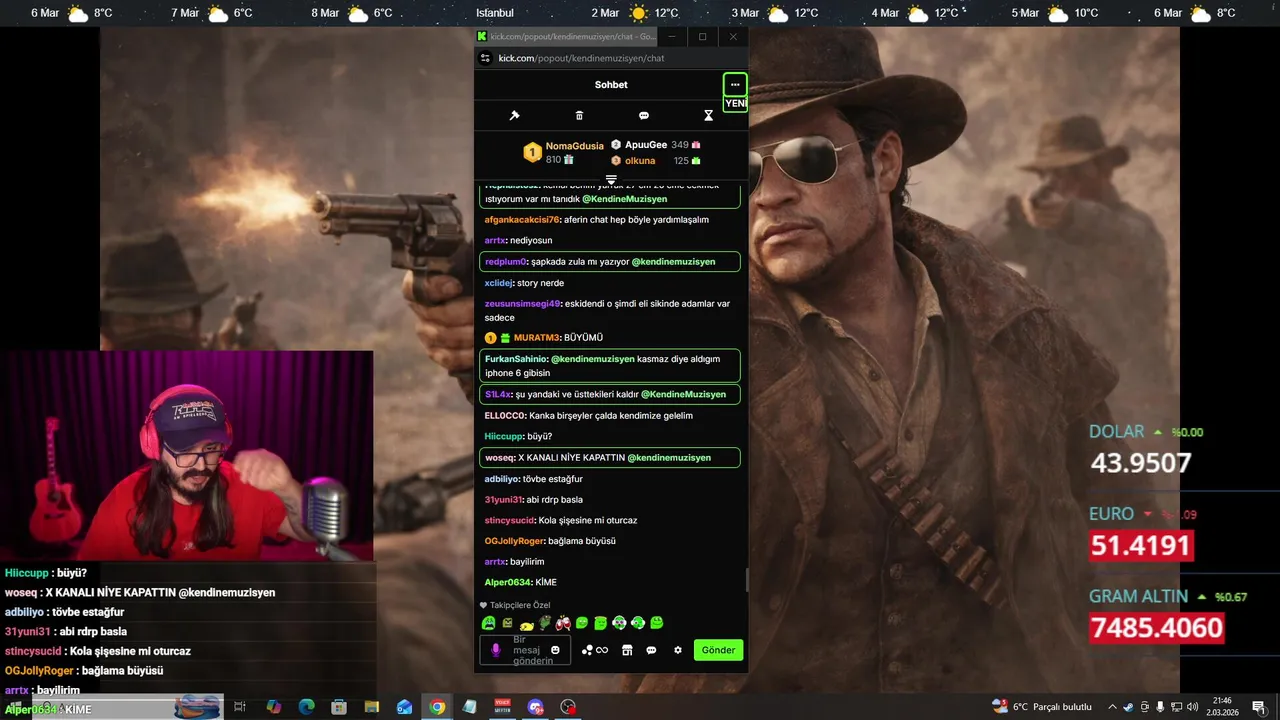Image resolution: width=1280 pixels, height=720 pixels.
Task: Click username MURATM3 in chat
Action: [x=536, y=338]
